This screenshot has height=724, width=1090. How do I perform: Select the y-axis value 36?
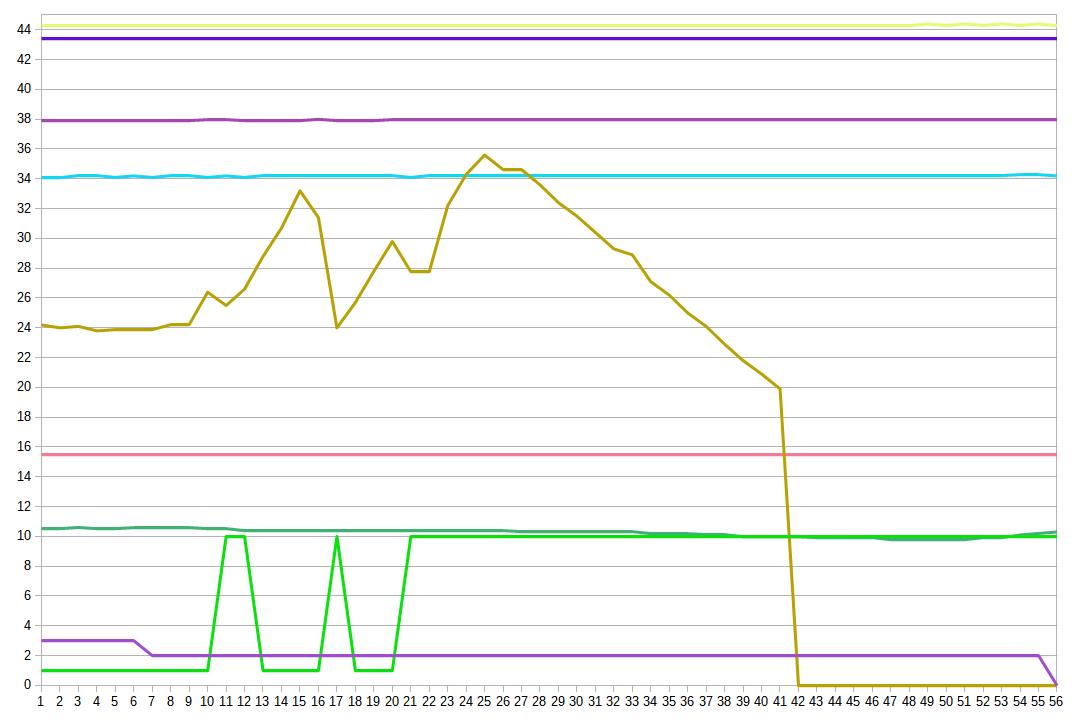[x=24, y=149]
